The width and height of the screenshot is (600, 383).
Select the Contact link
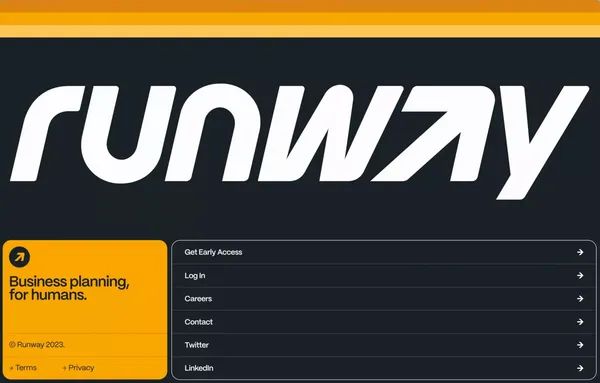(384, 322)
